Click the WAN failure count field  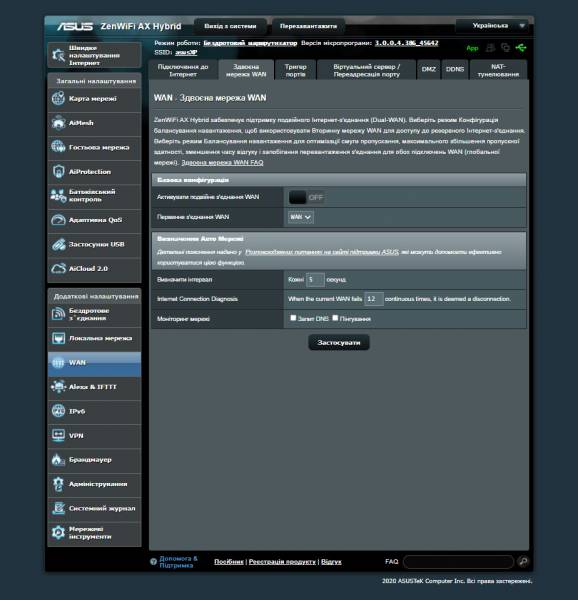(x=374, y=299)
